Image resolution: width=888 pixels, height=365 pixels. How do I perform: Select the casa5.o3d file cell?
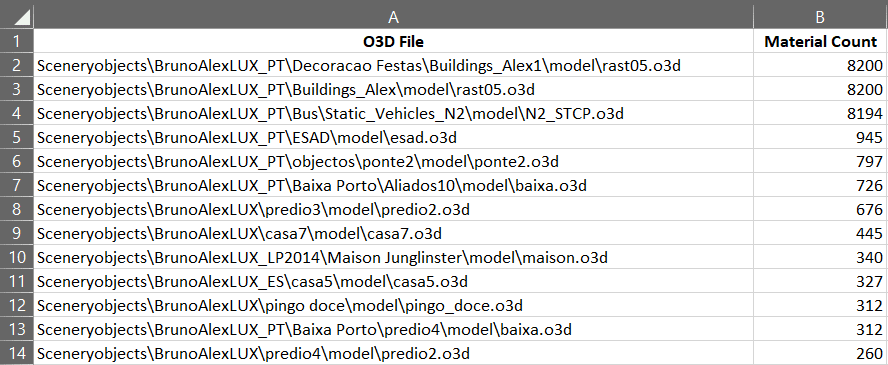click(393, 281)
